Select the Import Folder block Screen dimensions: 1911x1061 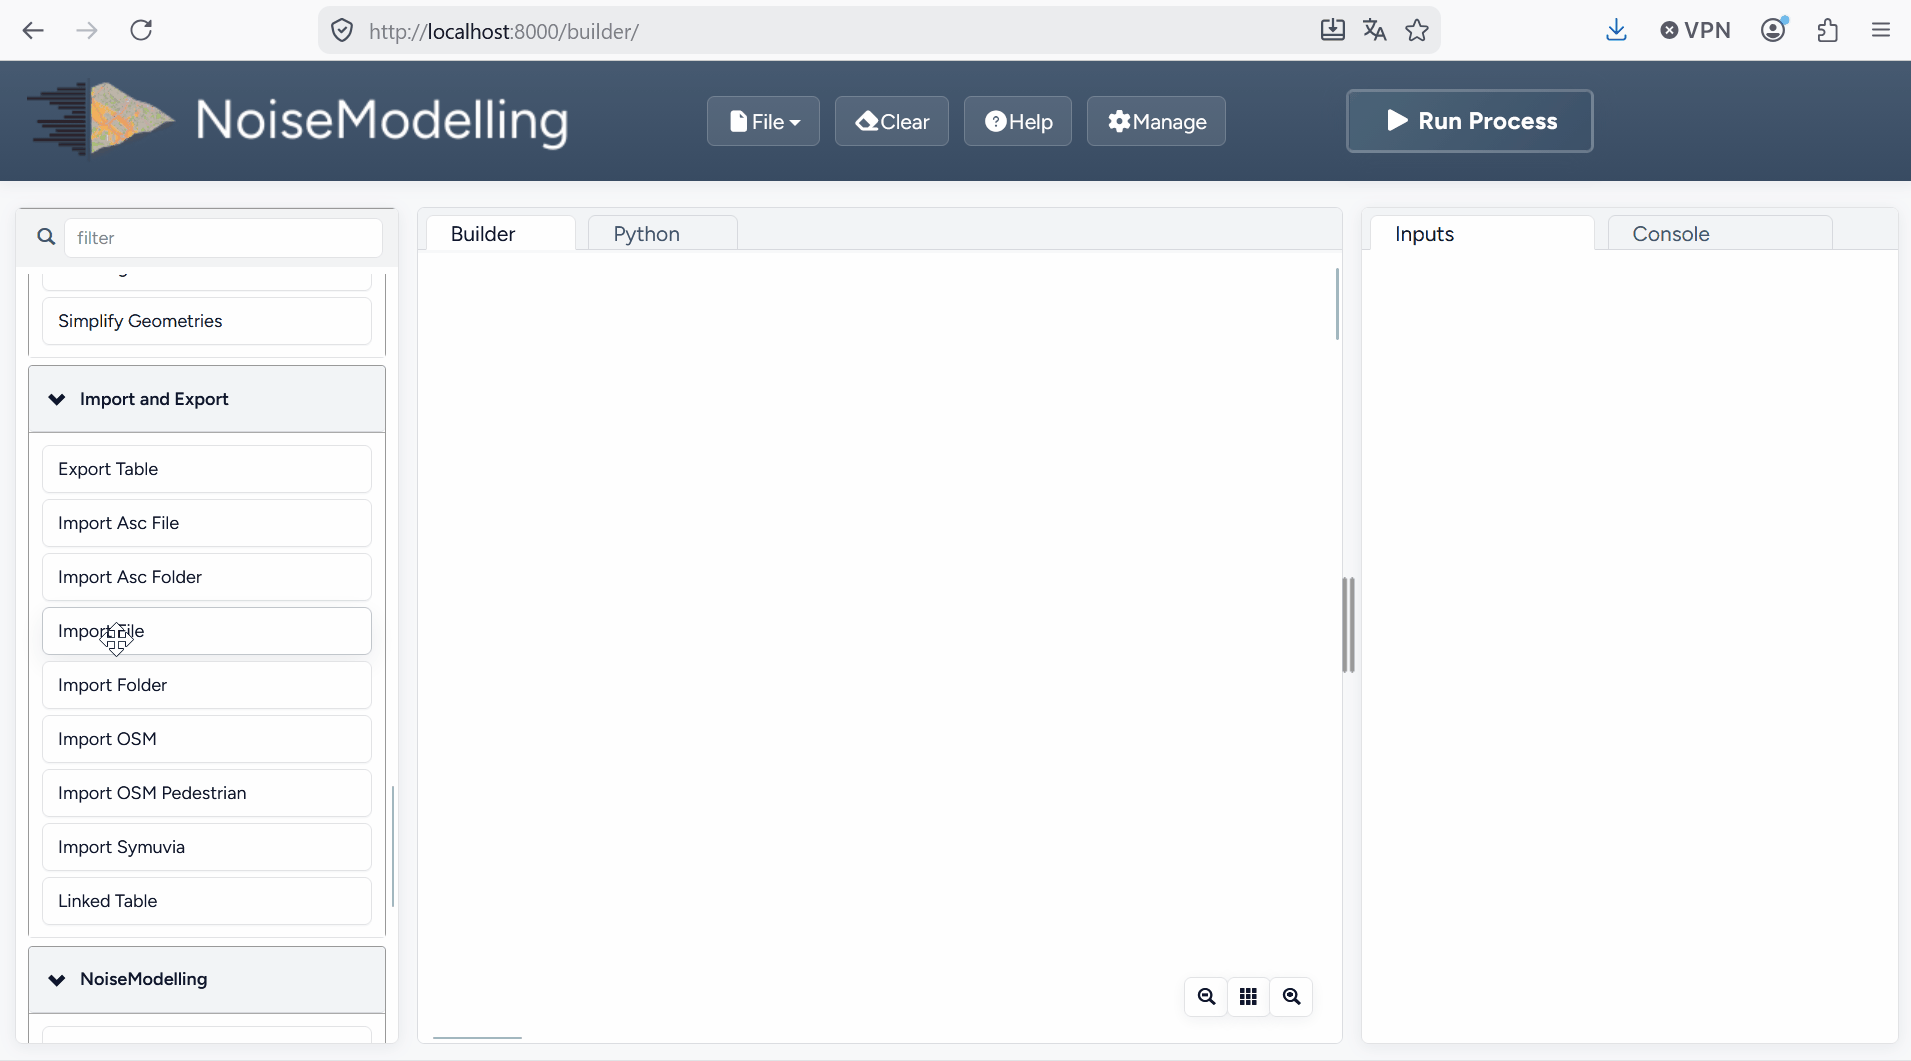pos(207,685)
